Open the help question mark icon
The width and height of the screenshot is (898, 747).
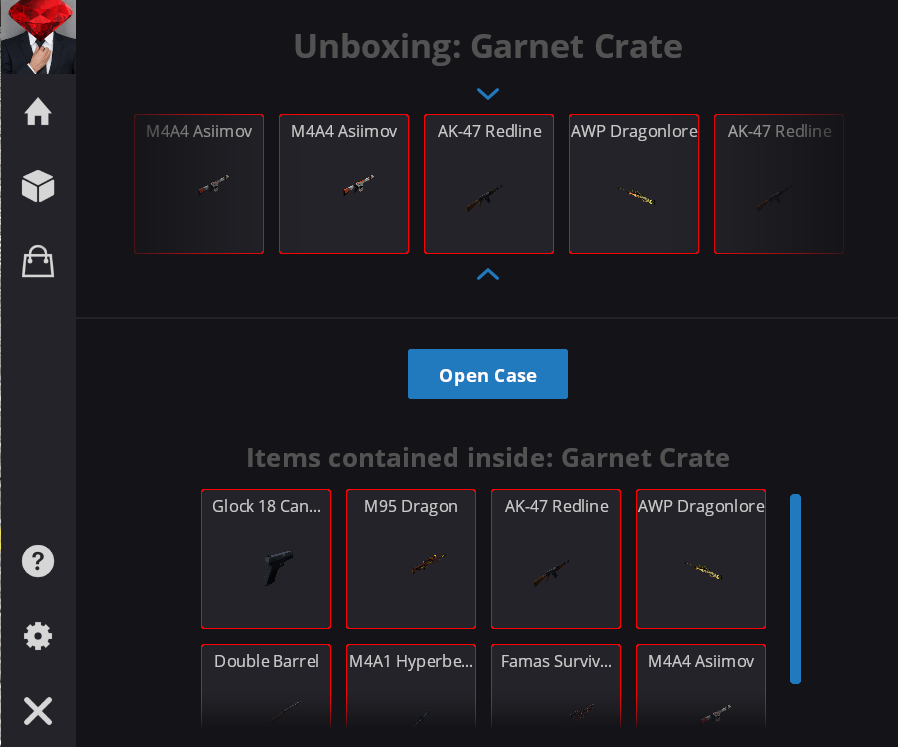[38, 561]
